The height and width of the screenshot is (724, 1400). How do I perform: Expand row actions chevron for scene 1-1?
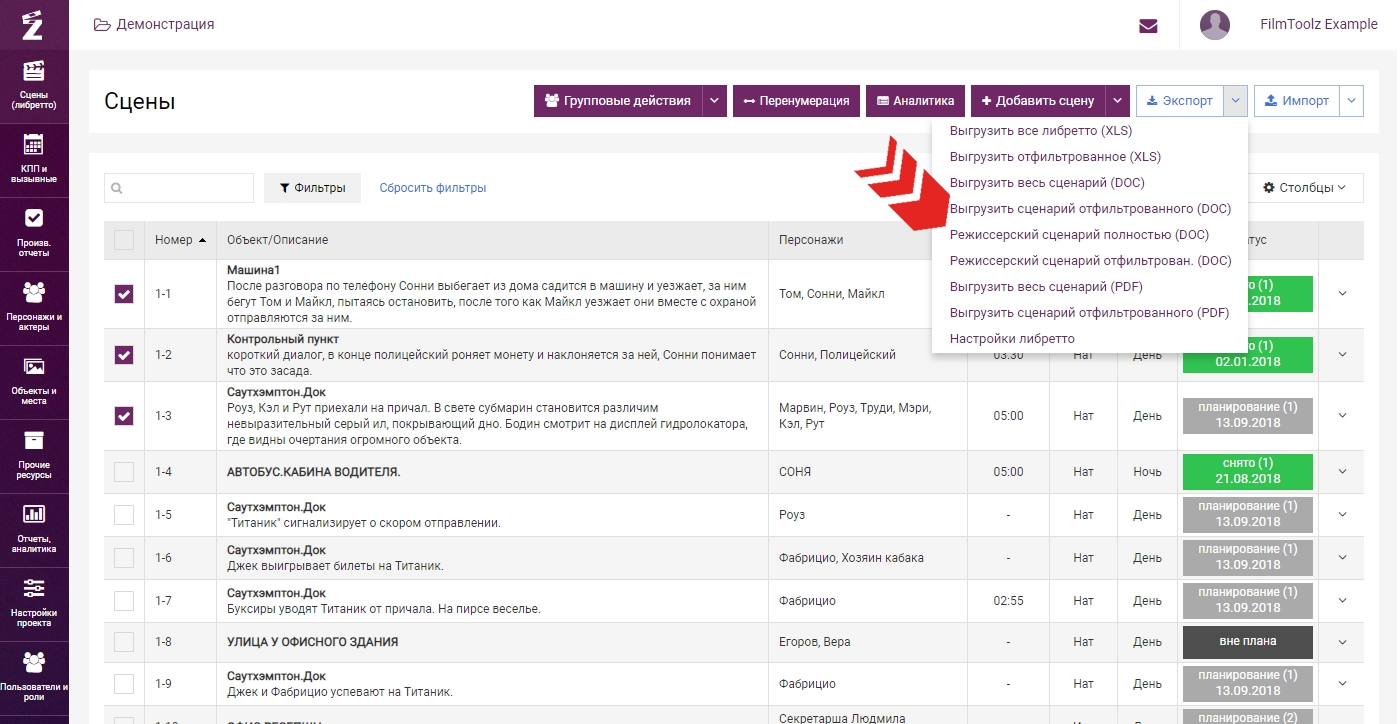(x=1342, y=294)
